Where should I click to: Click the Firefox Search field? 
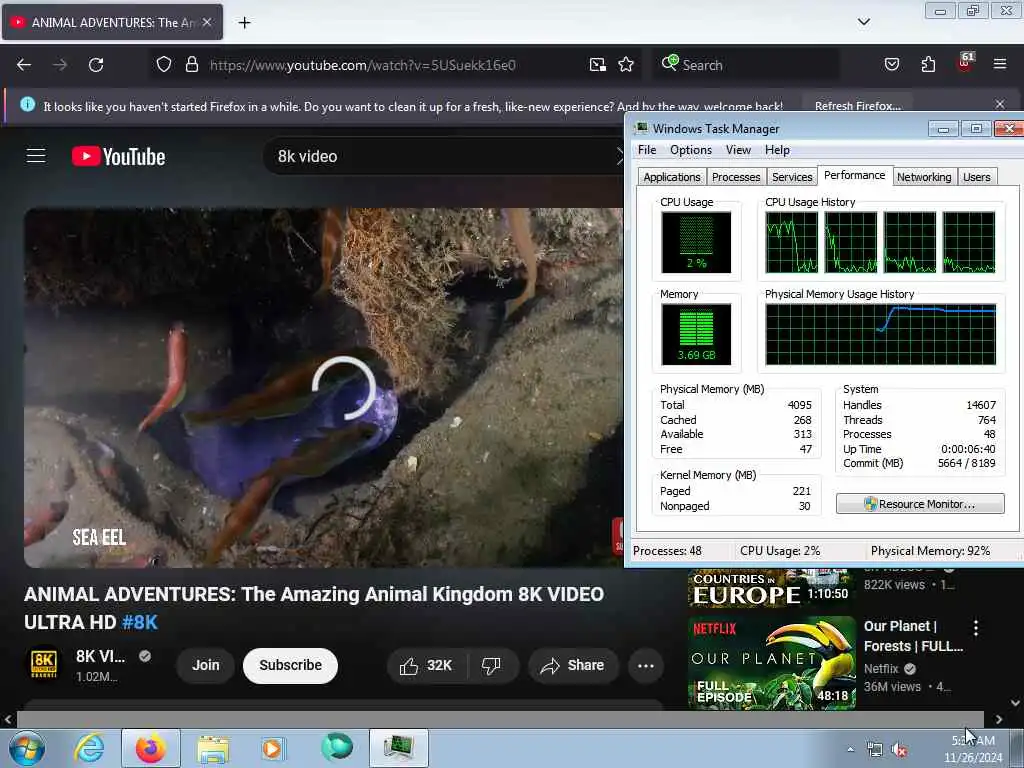click(748, 65)
